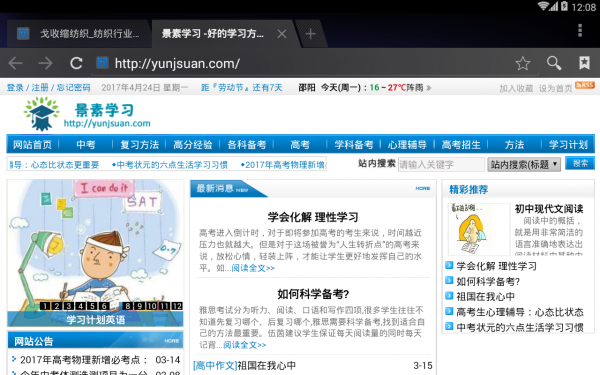Click the 景素学习 graduation cap logo
Screen dimensions: 600x375
(x=41, y=114)
